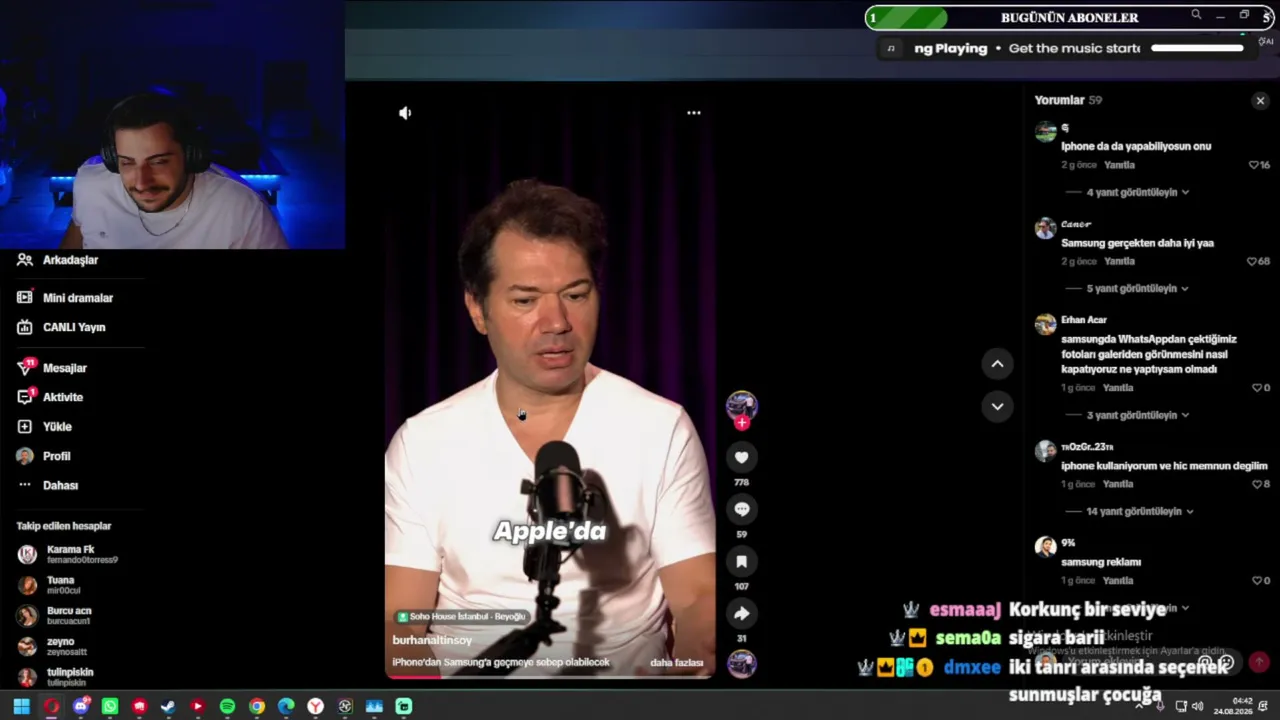This screenshot has width=1280, height=720.
Task: Like the 'Iphone da da yapabiliyosun onu' comment
Action: (1254, 165)
